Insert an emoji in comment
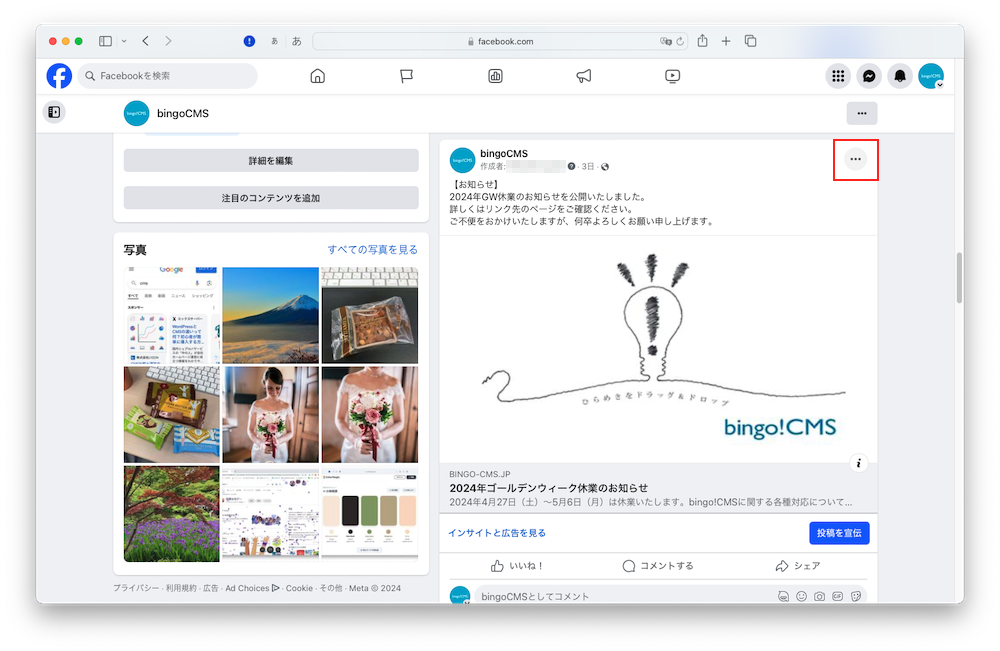This screenshot has width=1000, height=651. point(802,596)
